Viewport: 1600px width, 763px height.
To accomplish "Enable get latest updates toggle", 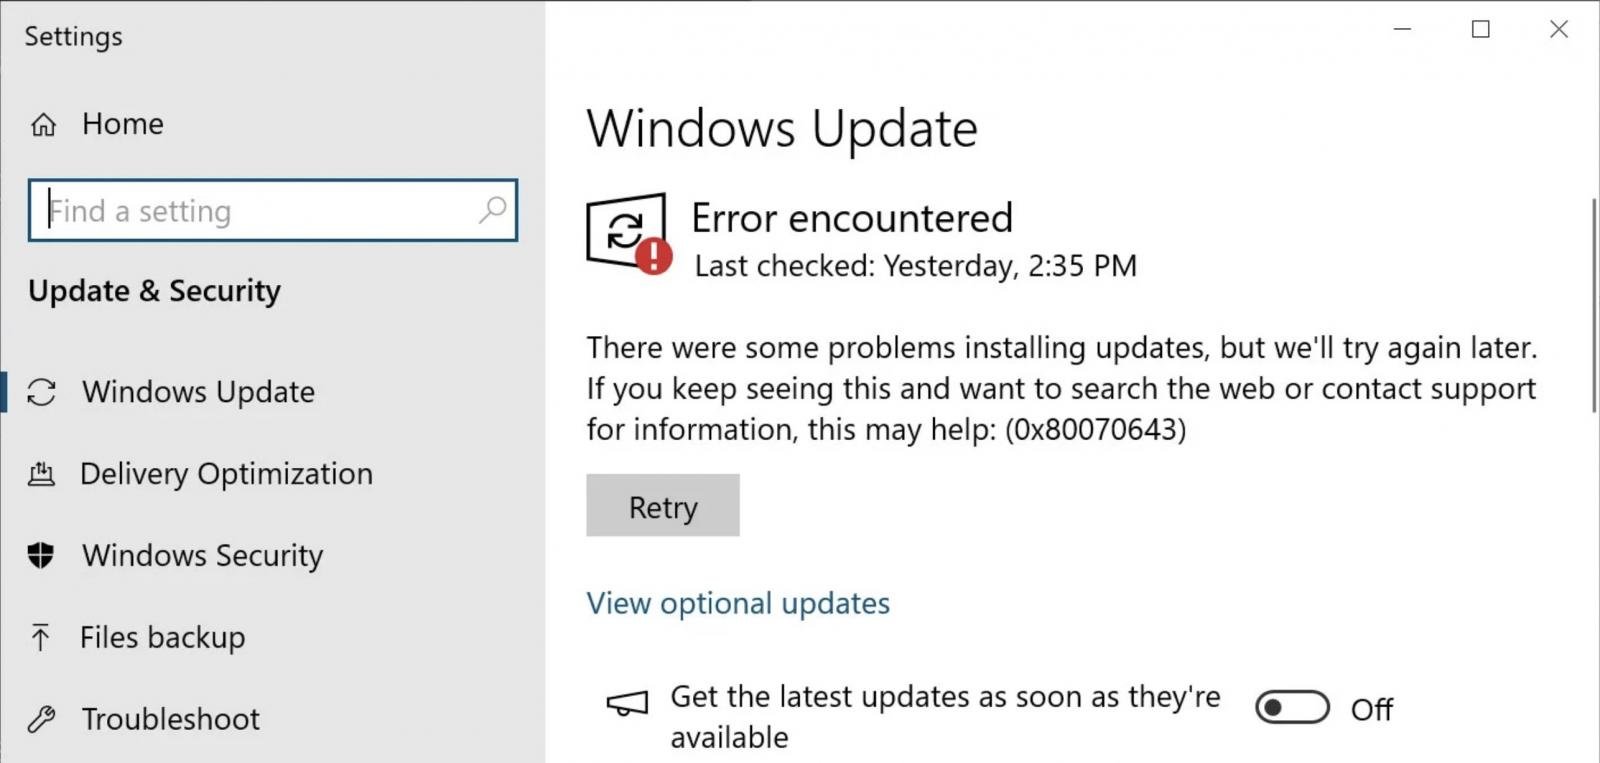I will (x=1292, y=708).
